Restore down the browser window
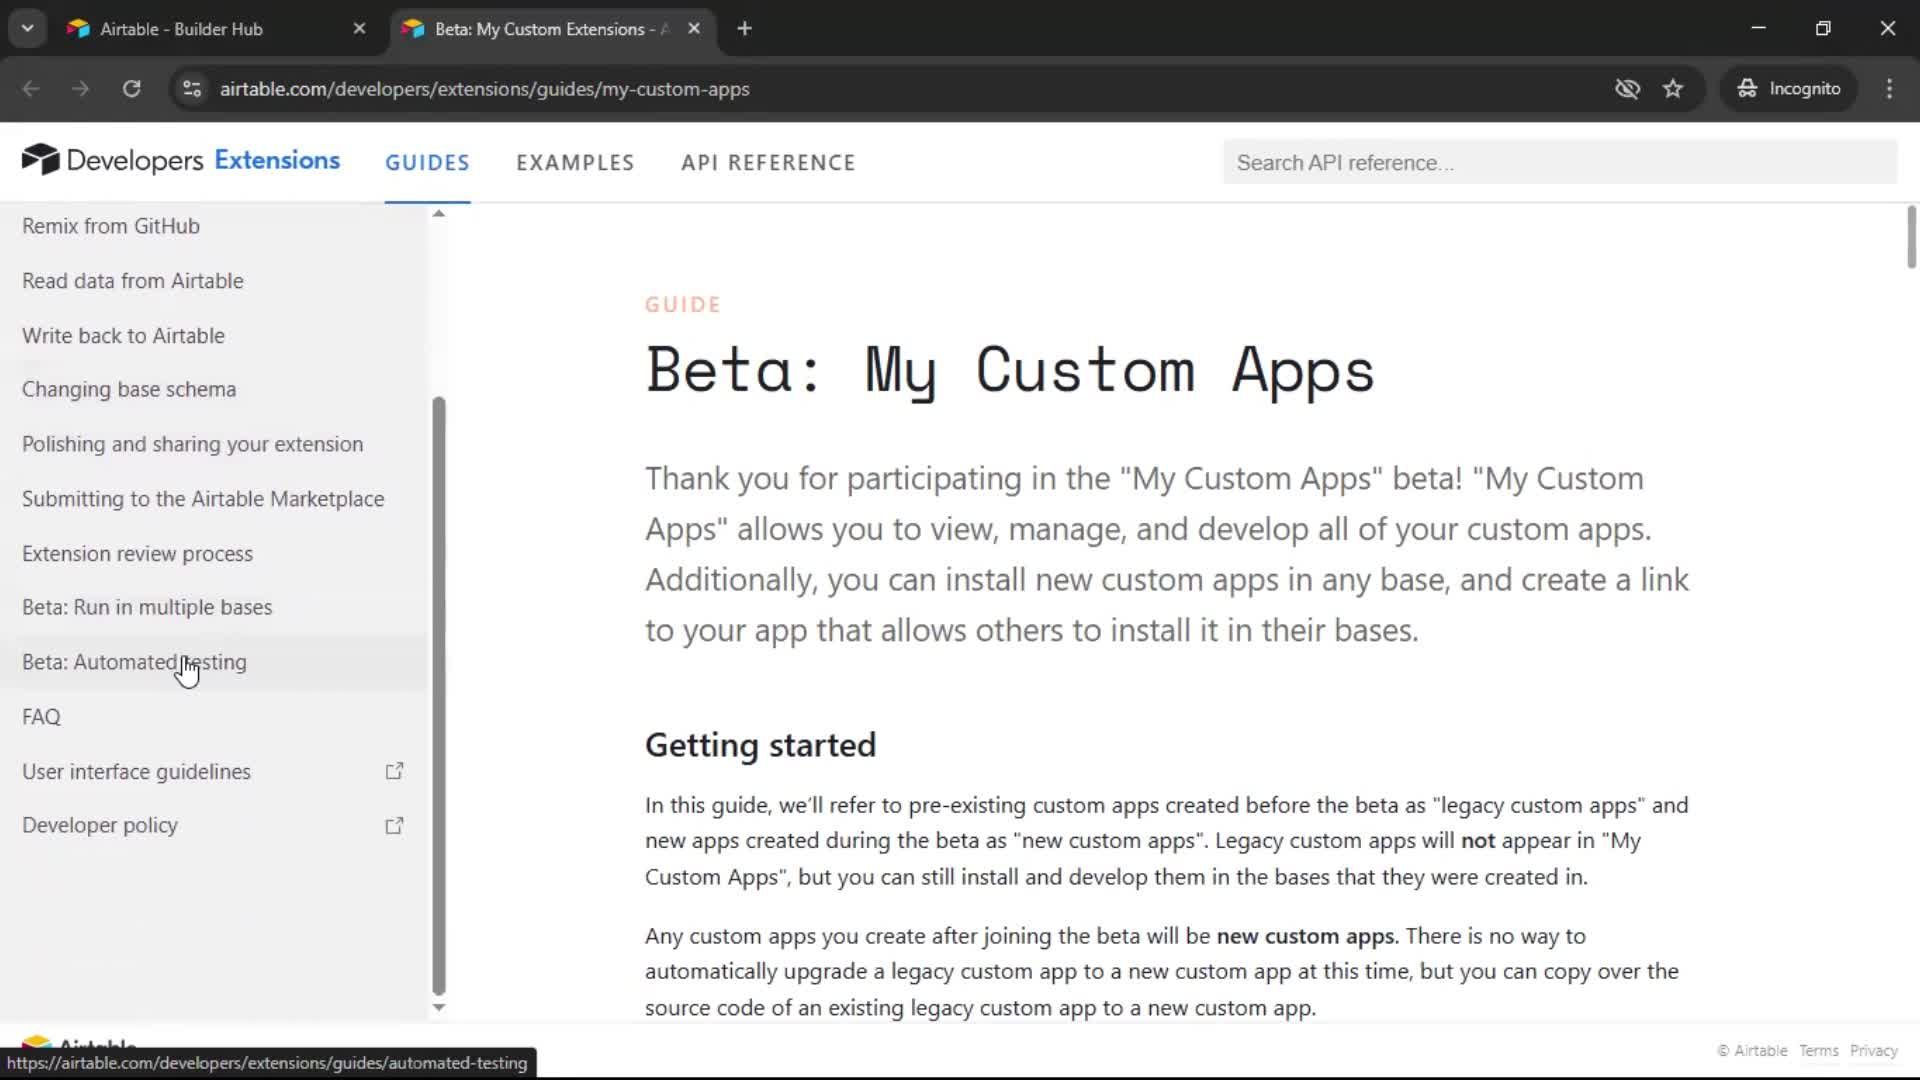The image size is (1920, 1080). [x=1823, y=28]
